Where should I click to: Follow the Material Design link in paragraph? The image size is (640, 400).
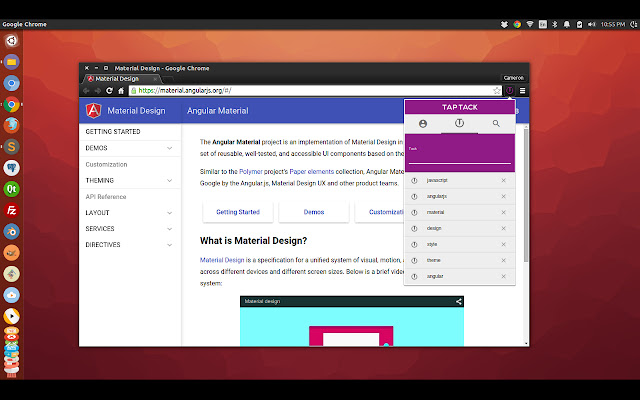coord(222,260)
